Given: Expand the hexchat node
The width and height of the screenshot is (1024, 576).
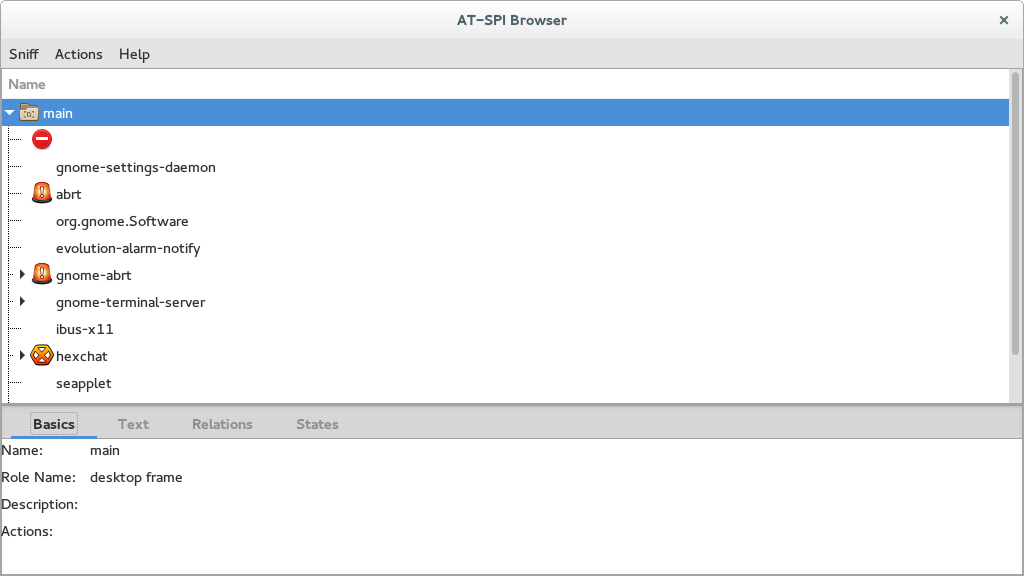Looking at the screenshot, I should [22, 355].
